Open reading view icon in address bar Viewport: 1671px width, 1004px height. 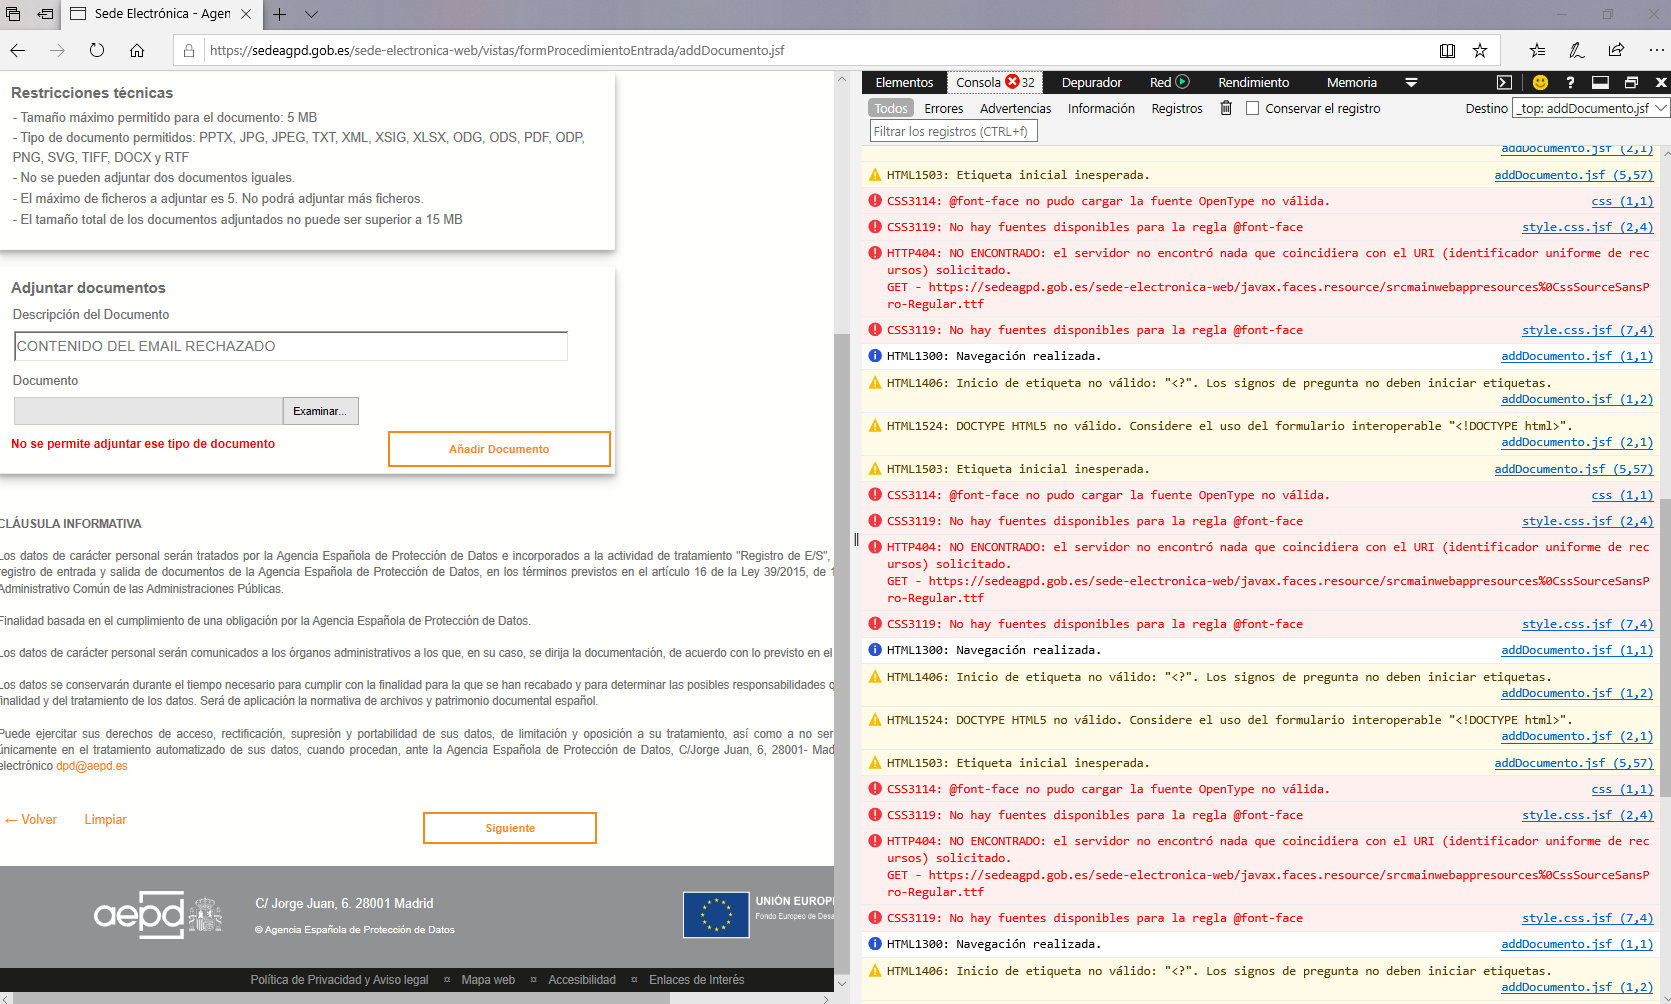pyautogui.click(x=1447, y=50)
